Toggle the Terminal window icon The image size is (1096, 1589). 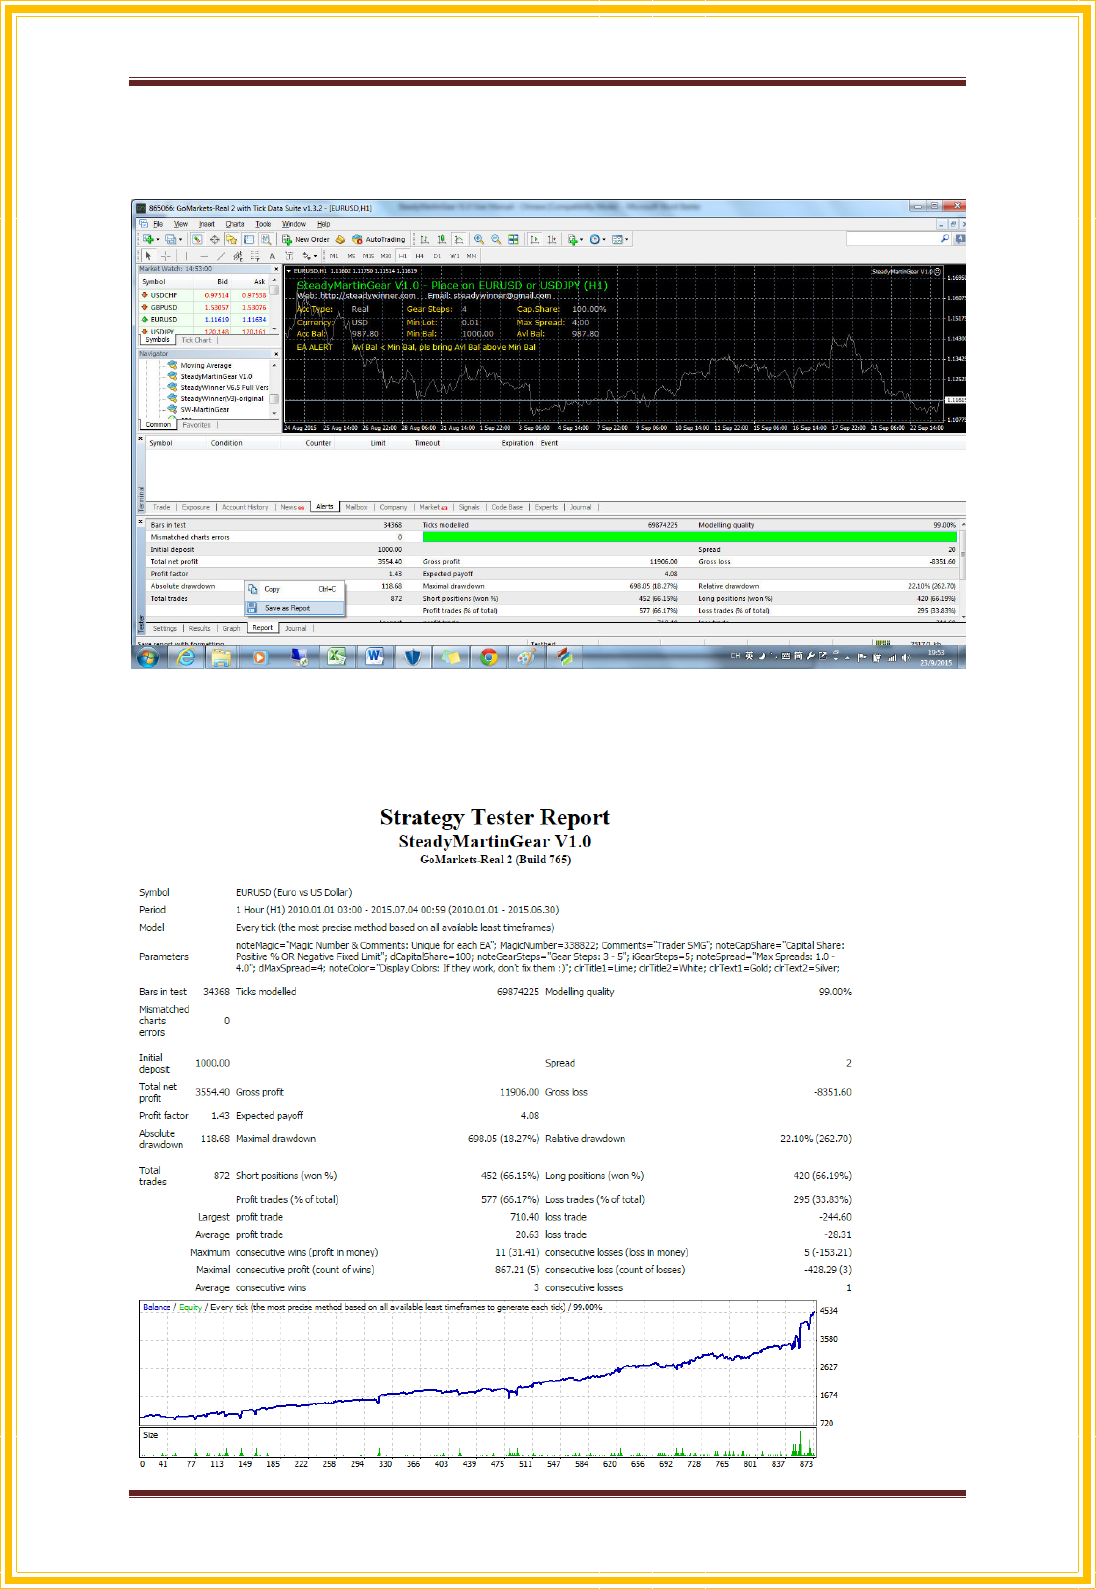pos(248,239)
